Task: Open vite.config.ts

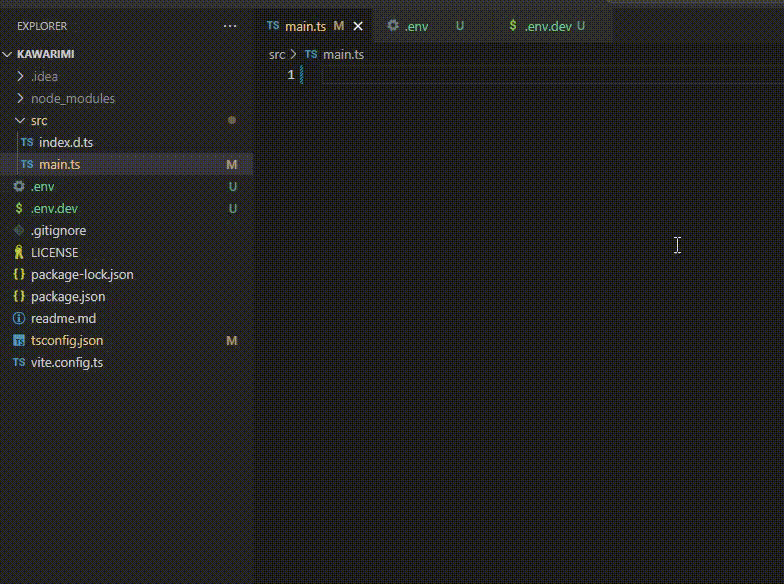Action: (x=126, y=362)
